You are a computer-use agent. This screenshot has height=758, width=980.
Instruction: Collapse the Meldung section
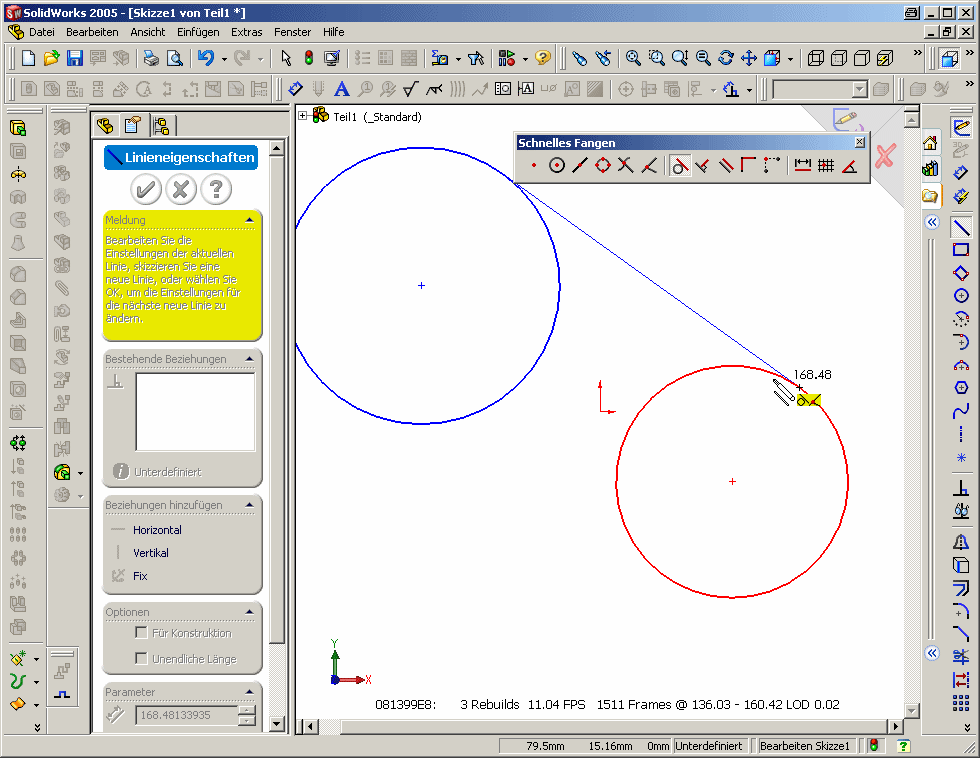pos(249,220)
